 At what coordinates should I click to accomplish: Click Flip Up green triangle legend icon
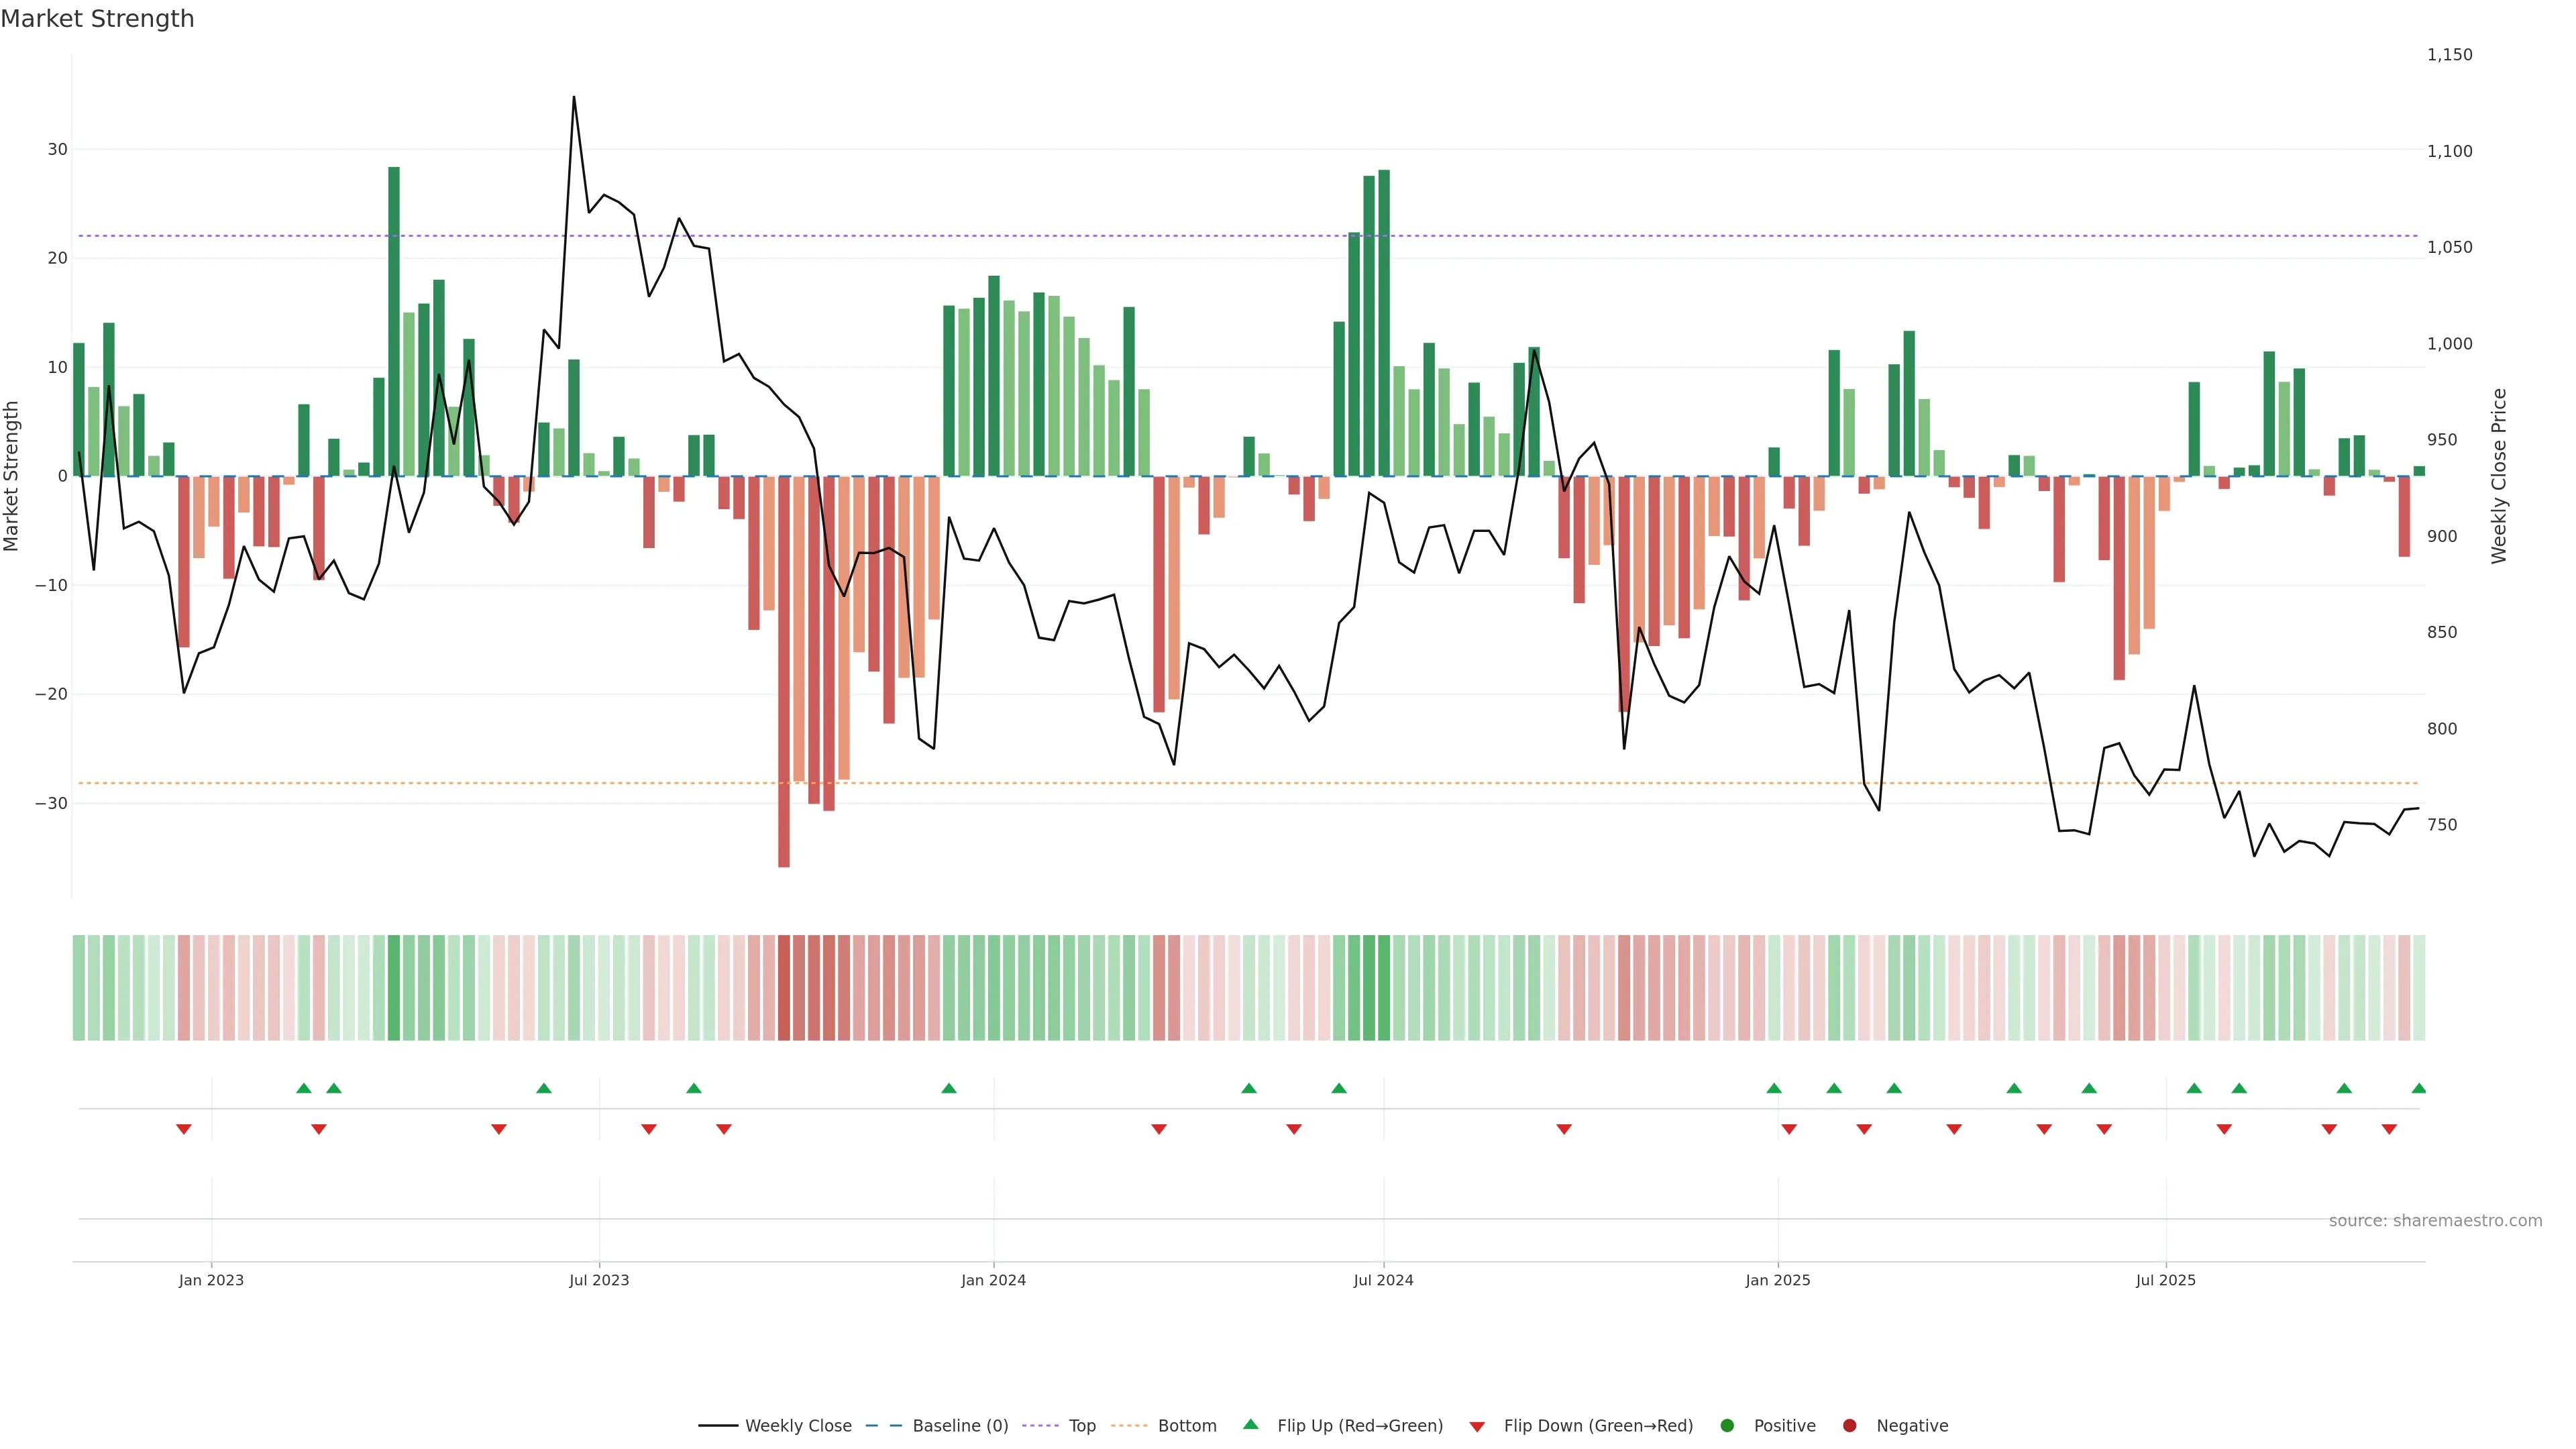(1250, 1425)
